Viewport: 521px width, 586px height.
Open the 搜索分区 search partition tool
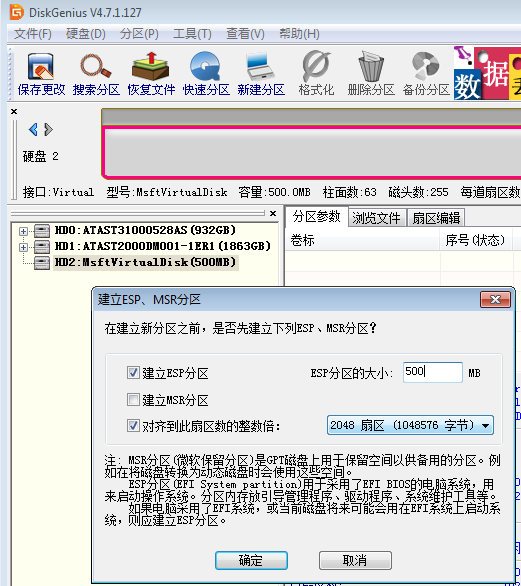tap(96, 74)
